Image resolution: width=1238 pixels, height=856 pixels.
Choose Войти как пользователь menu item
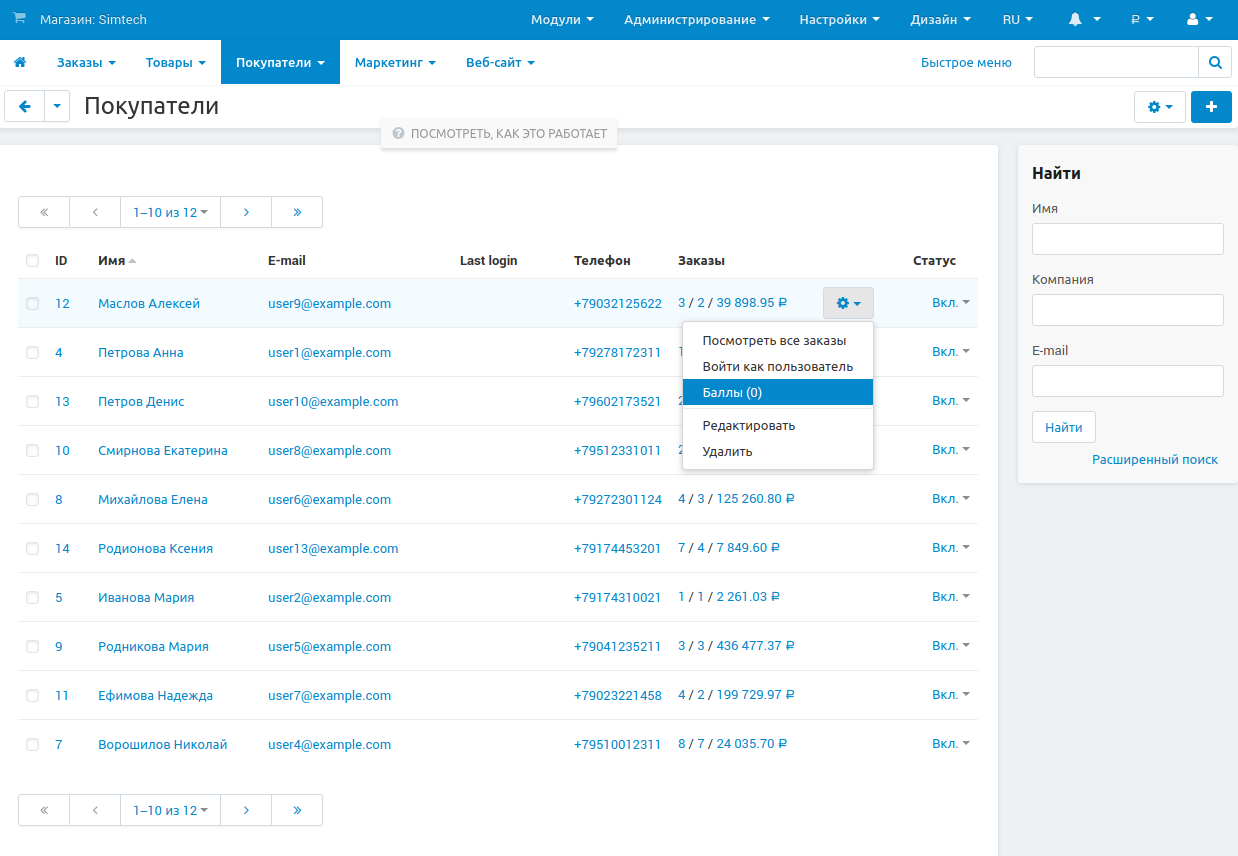click(x=777, y=367)
